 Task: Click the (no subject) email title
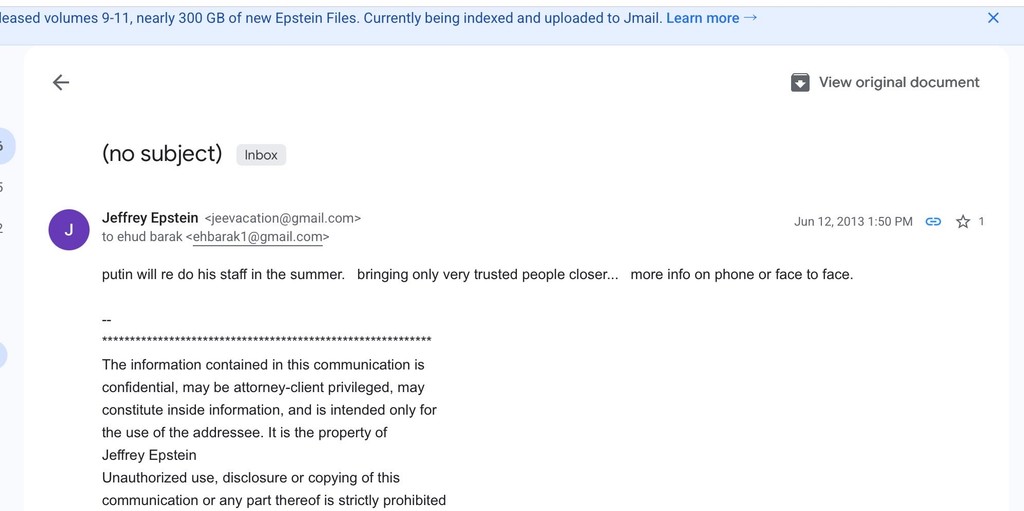pyautogui.click(x=162, y=154)
